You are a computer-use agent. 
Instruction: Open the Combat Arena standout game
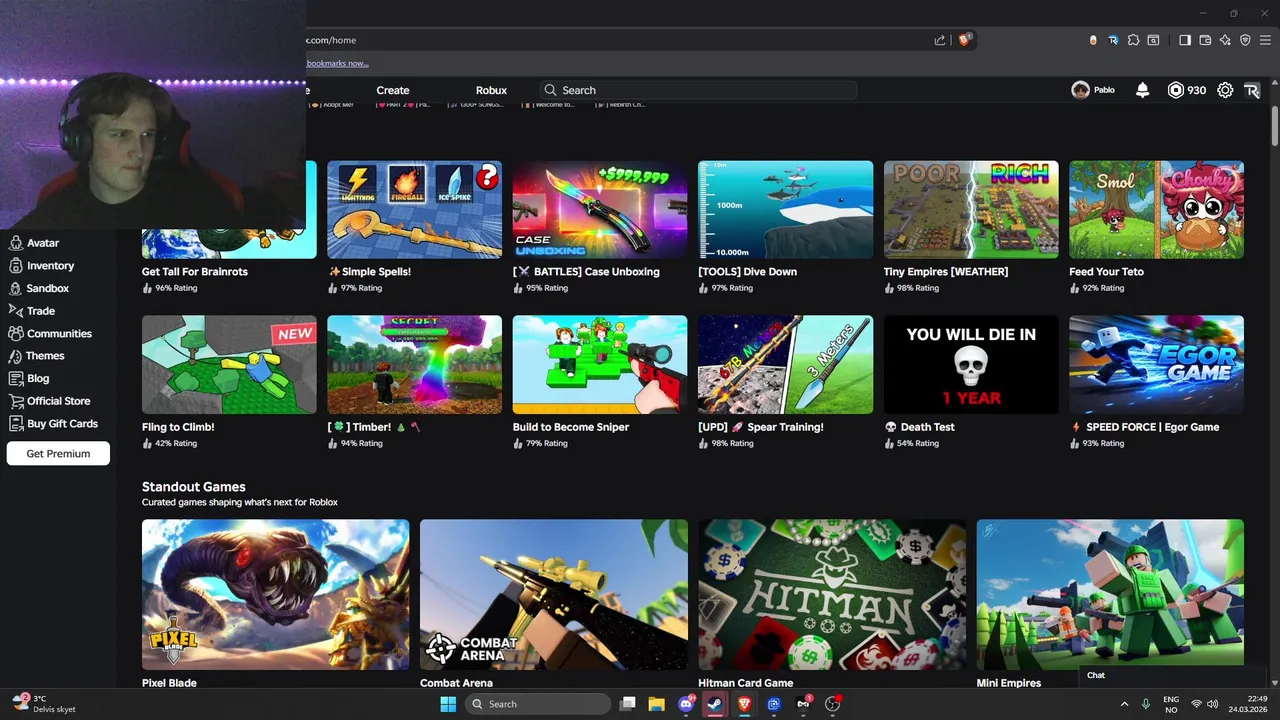pyautogui.click(x=554, y=594)
